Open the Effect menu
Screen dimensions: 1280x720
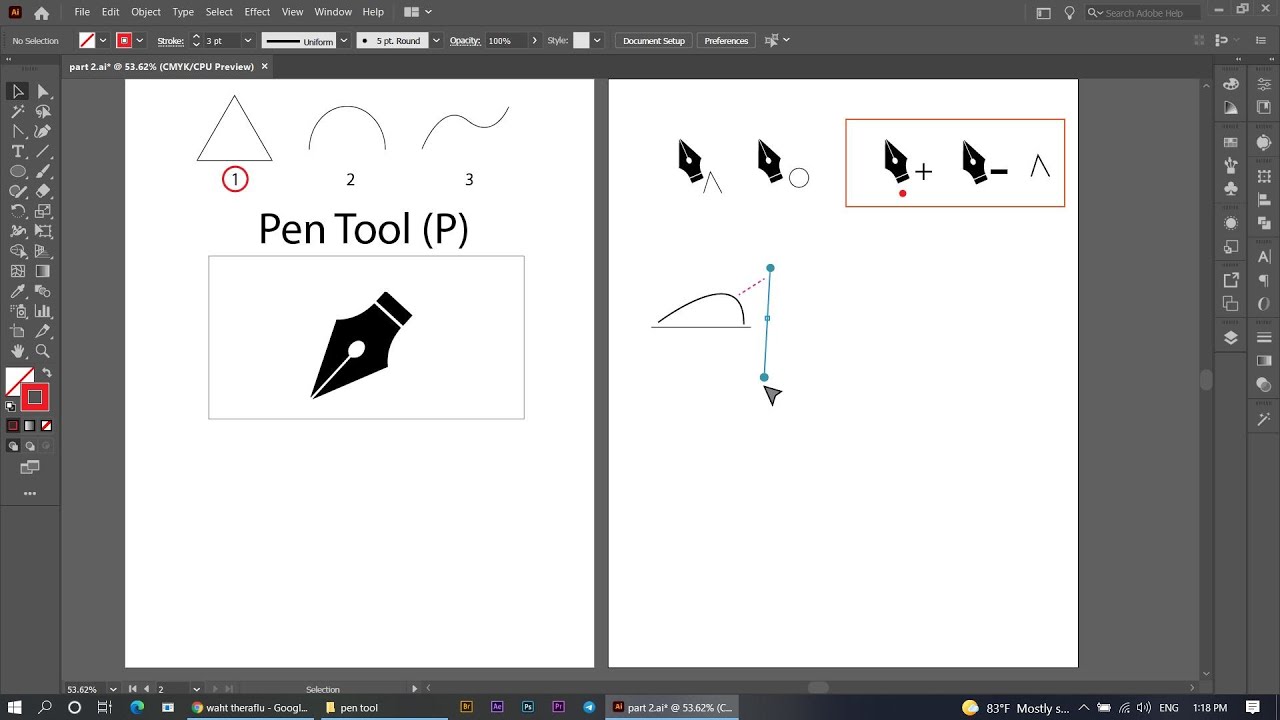point(257,12)
